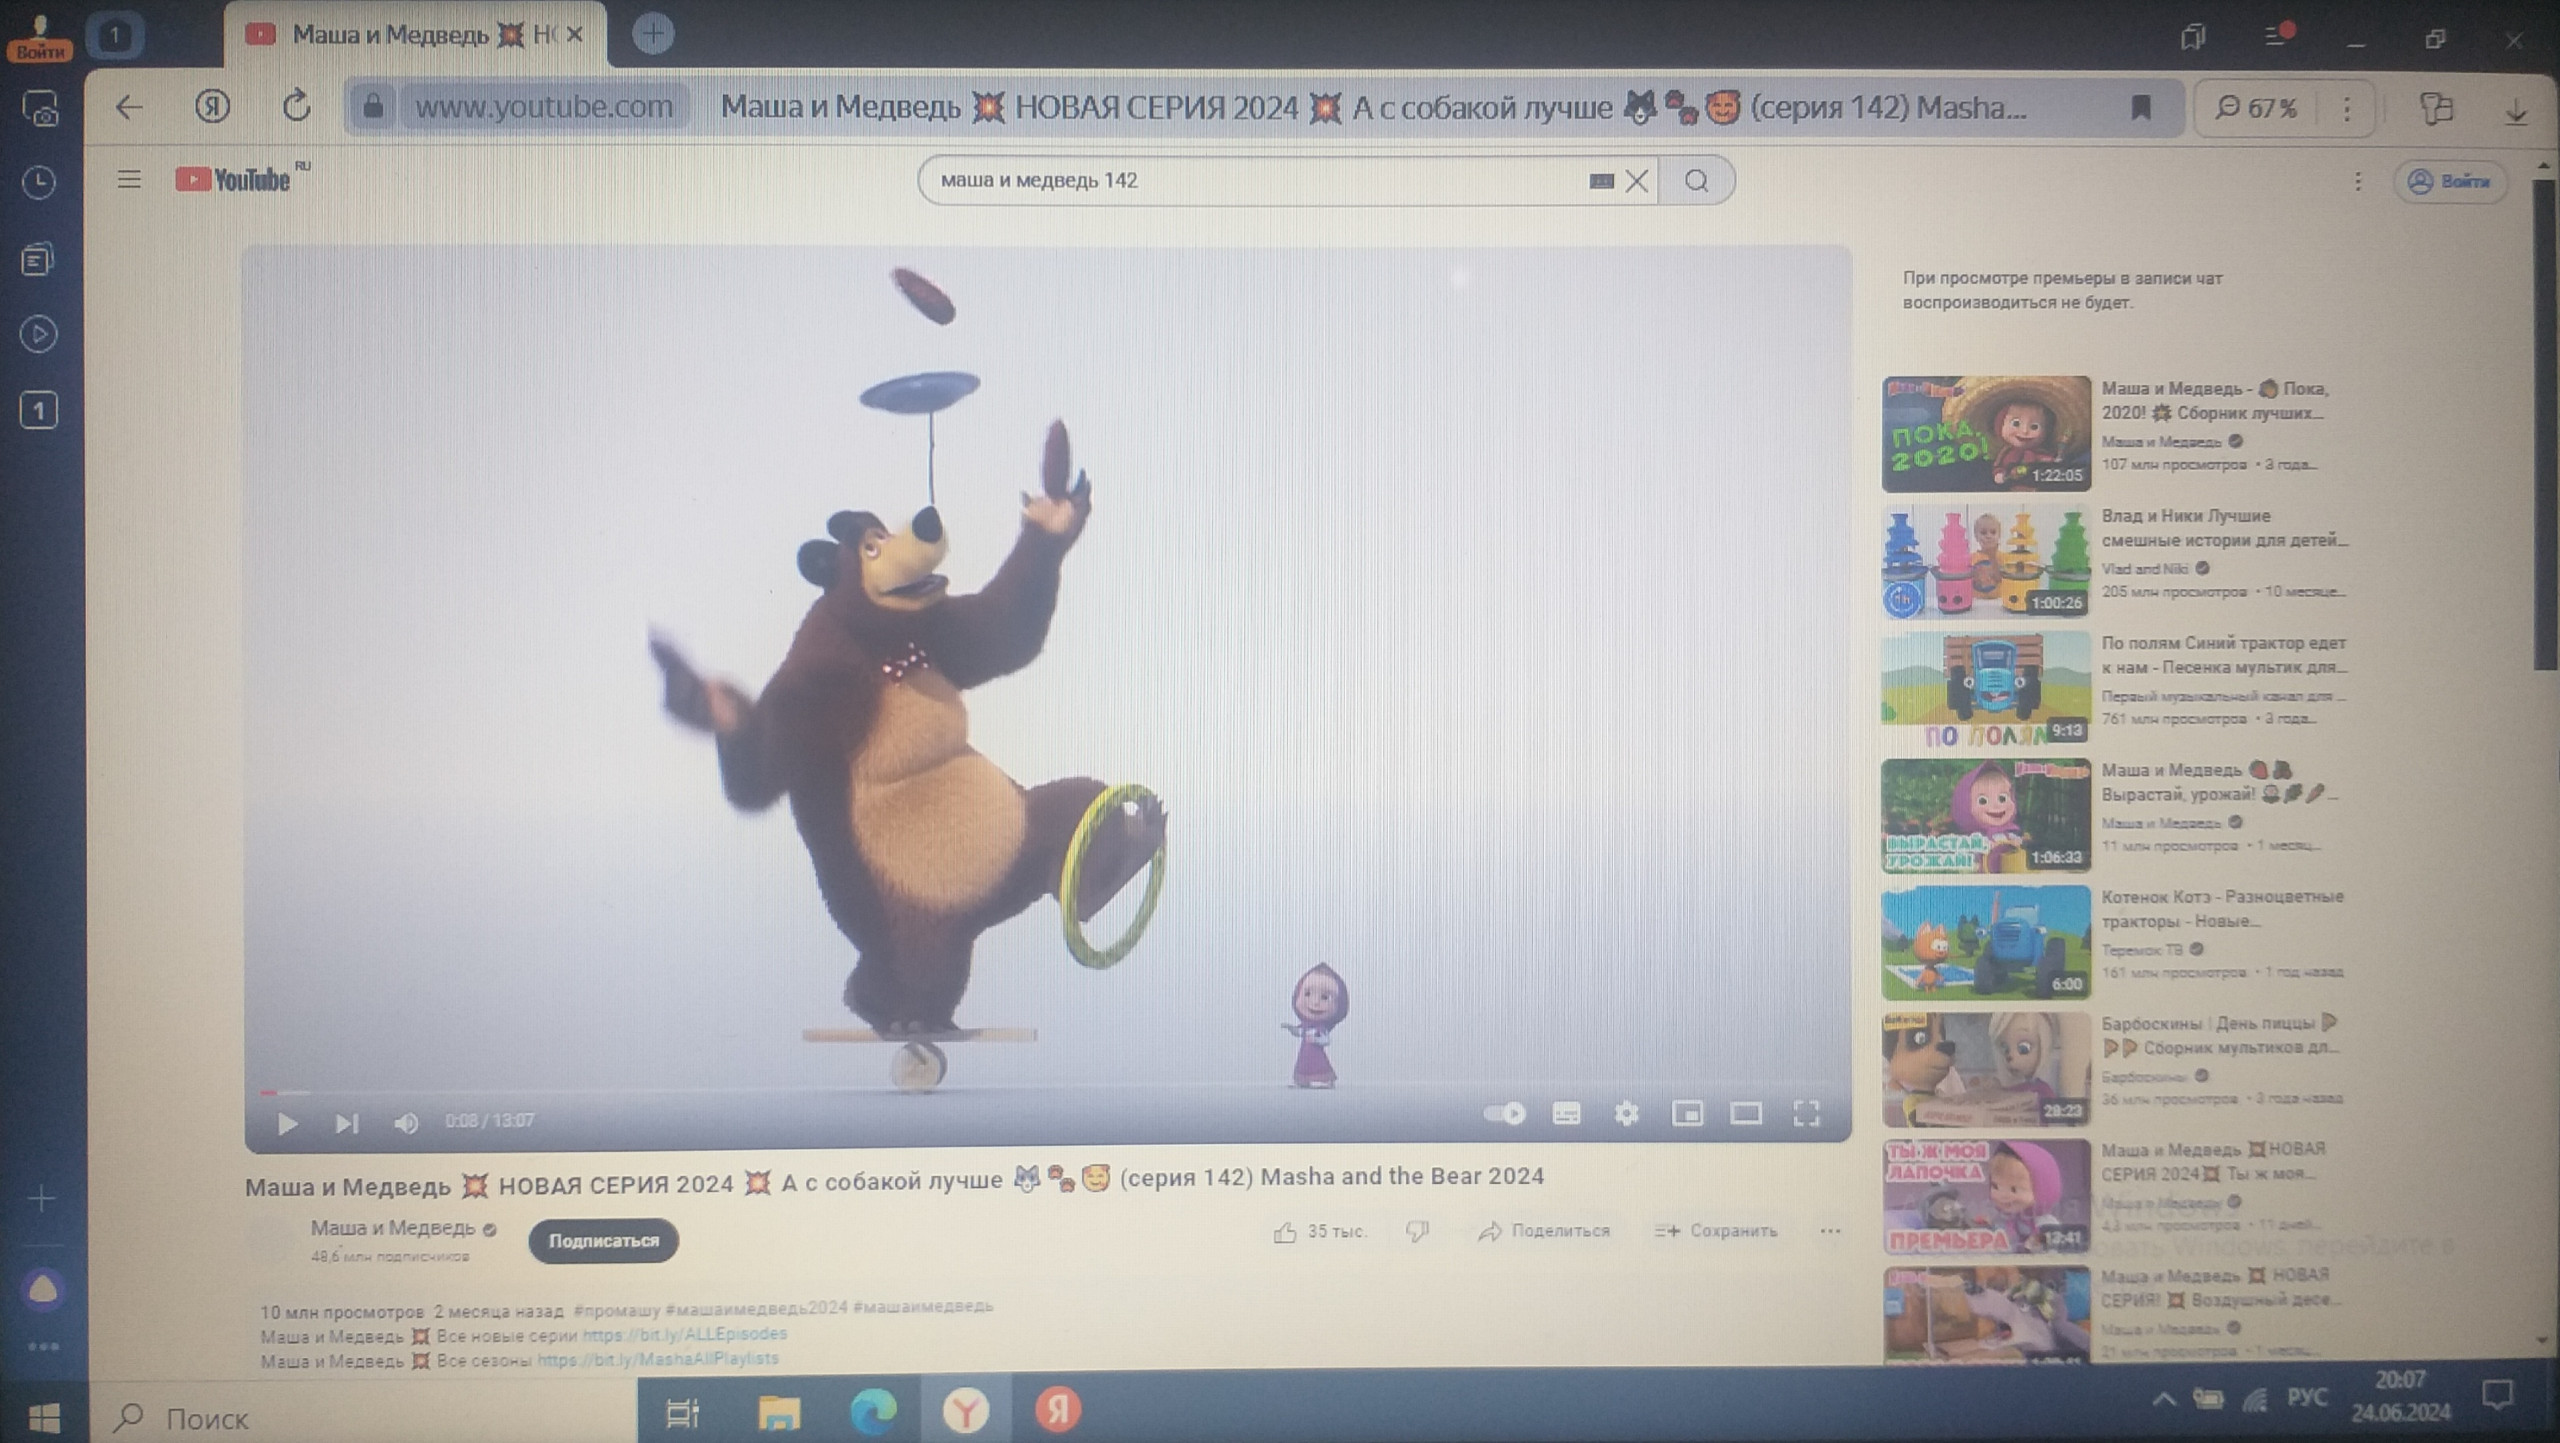Click the page vertical scrollbar
2560x1443 pixels.
pos(2544,425)
